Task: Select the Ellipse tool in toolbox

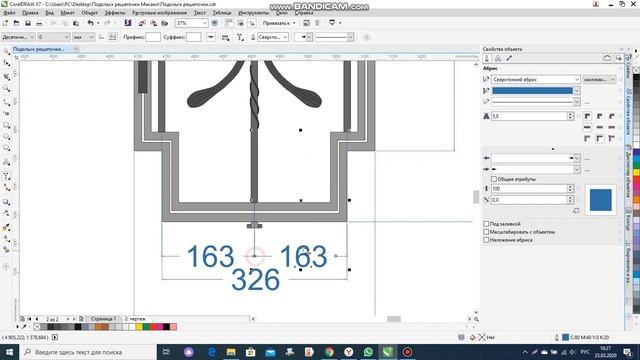Action: (x=6, y=137)
